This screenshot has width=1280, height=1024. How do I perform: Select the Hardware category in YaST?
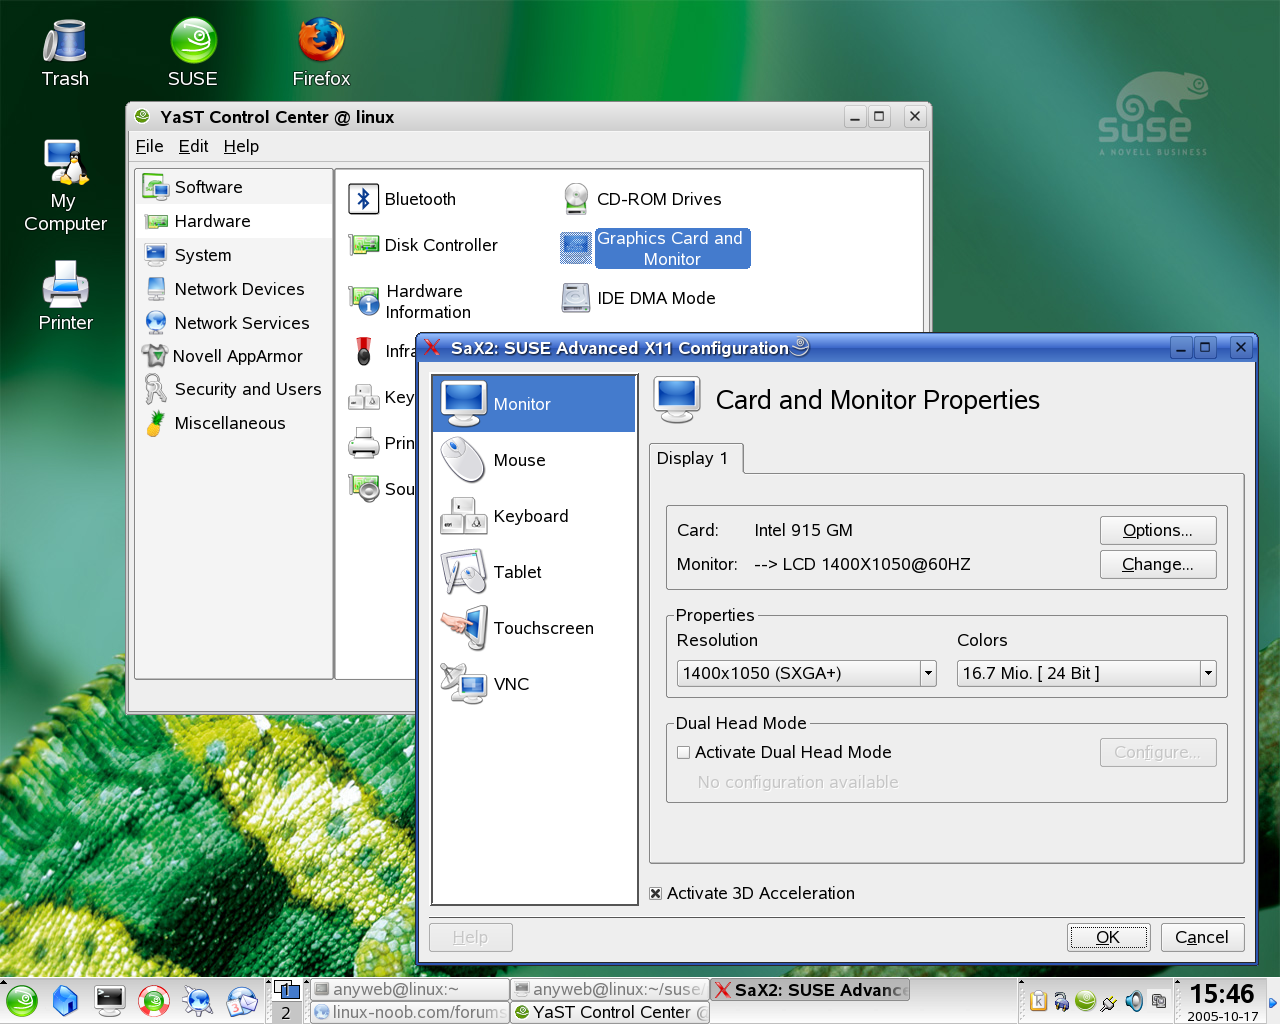[233, 221]
